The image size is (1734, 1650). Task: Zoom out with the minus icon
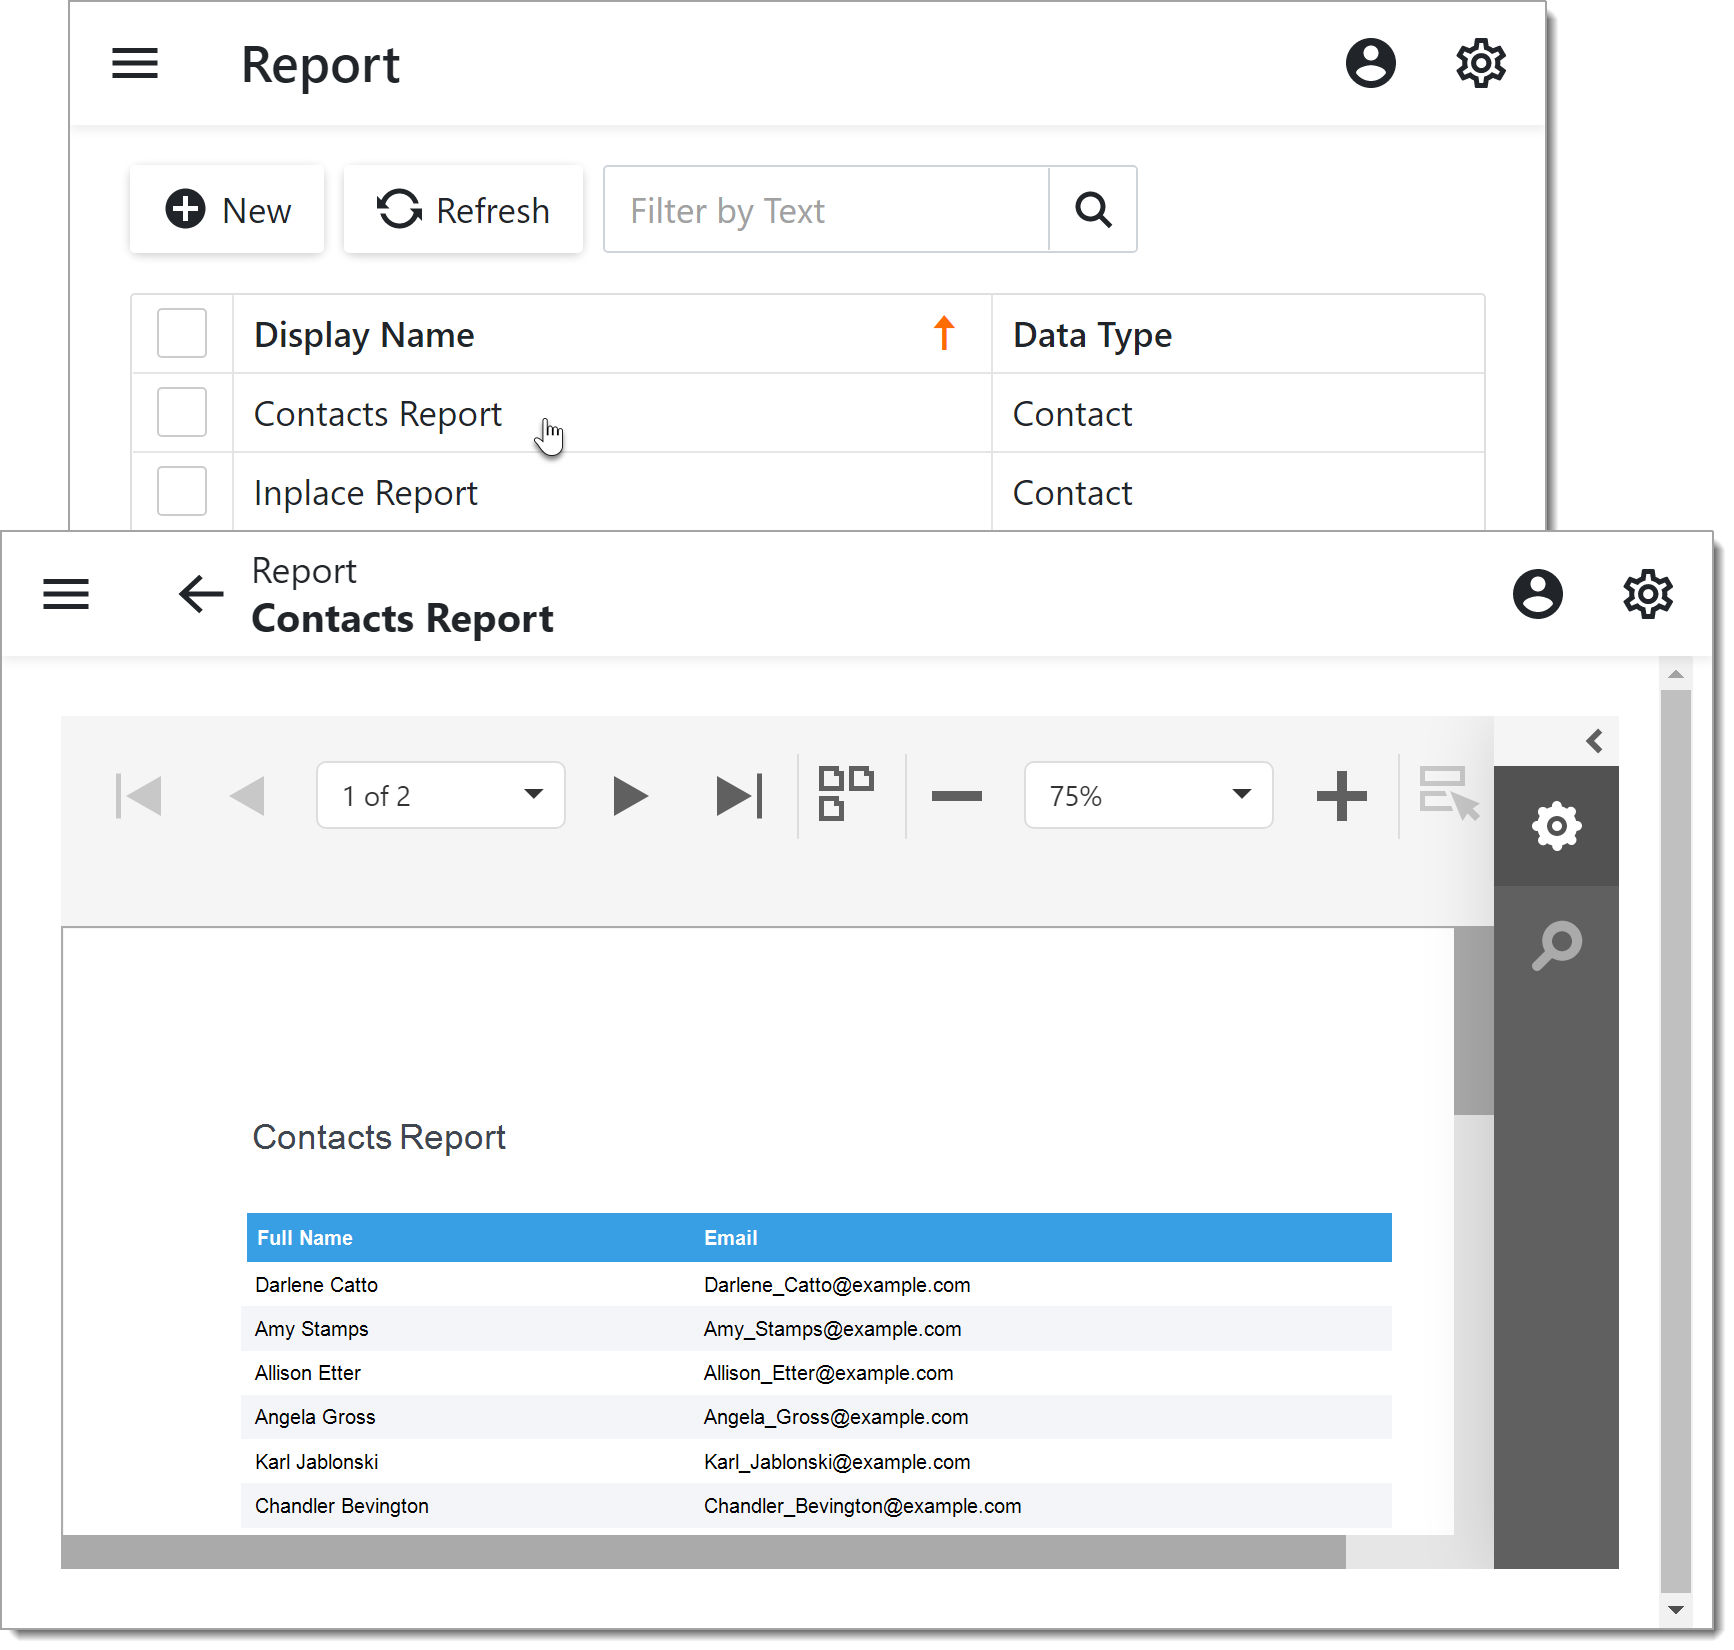(956, 797)
